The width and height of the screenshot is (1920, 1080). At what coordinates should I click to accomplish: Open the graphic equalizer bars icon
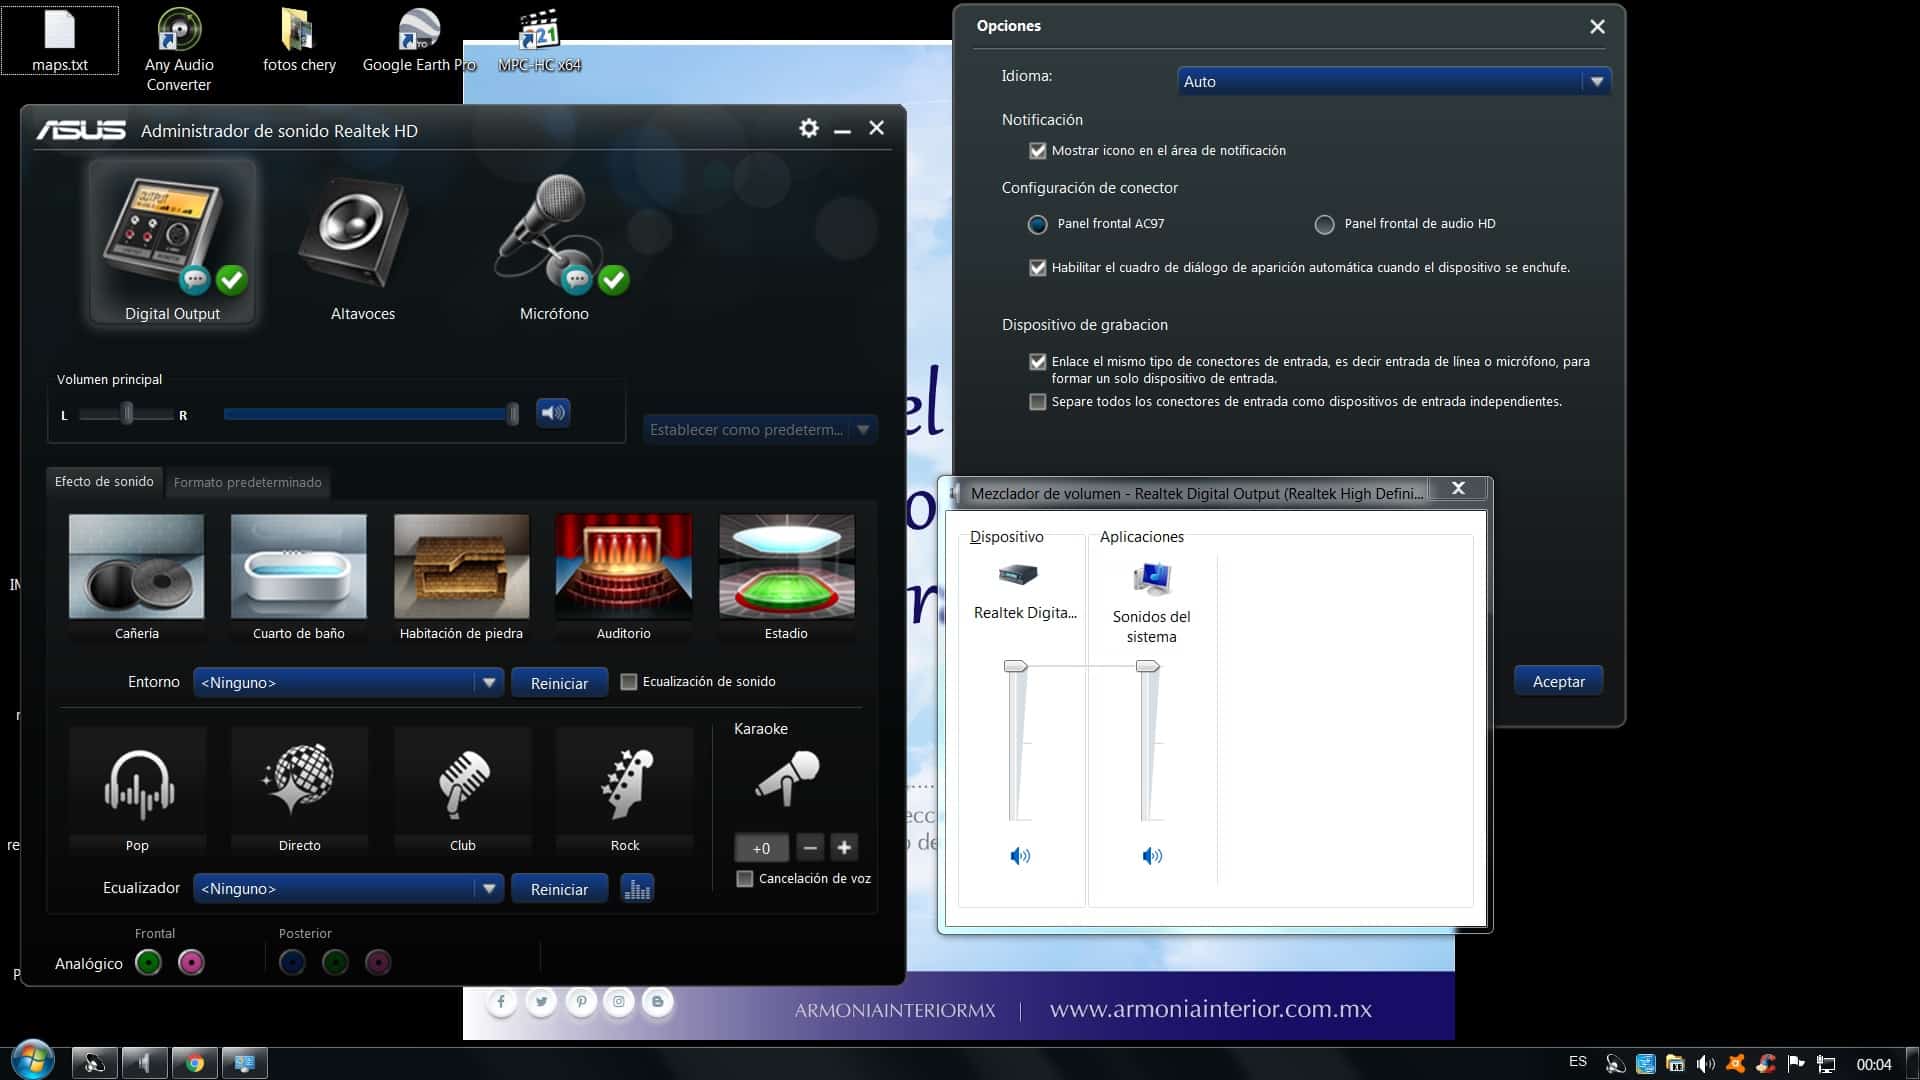(x=637, y=889)
